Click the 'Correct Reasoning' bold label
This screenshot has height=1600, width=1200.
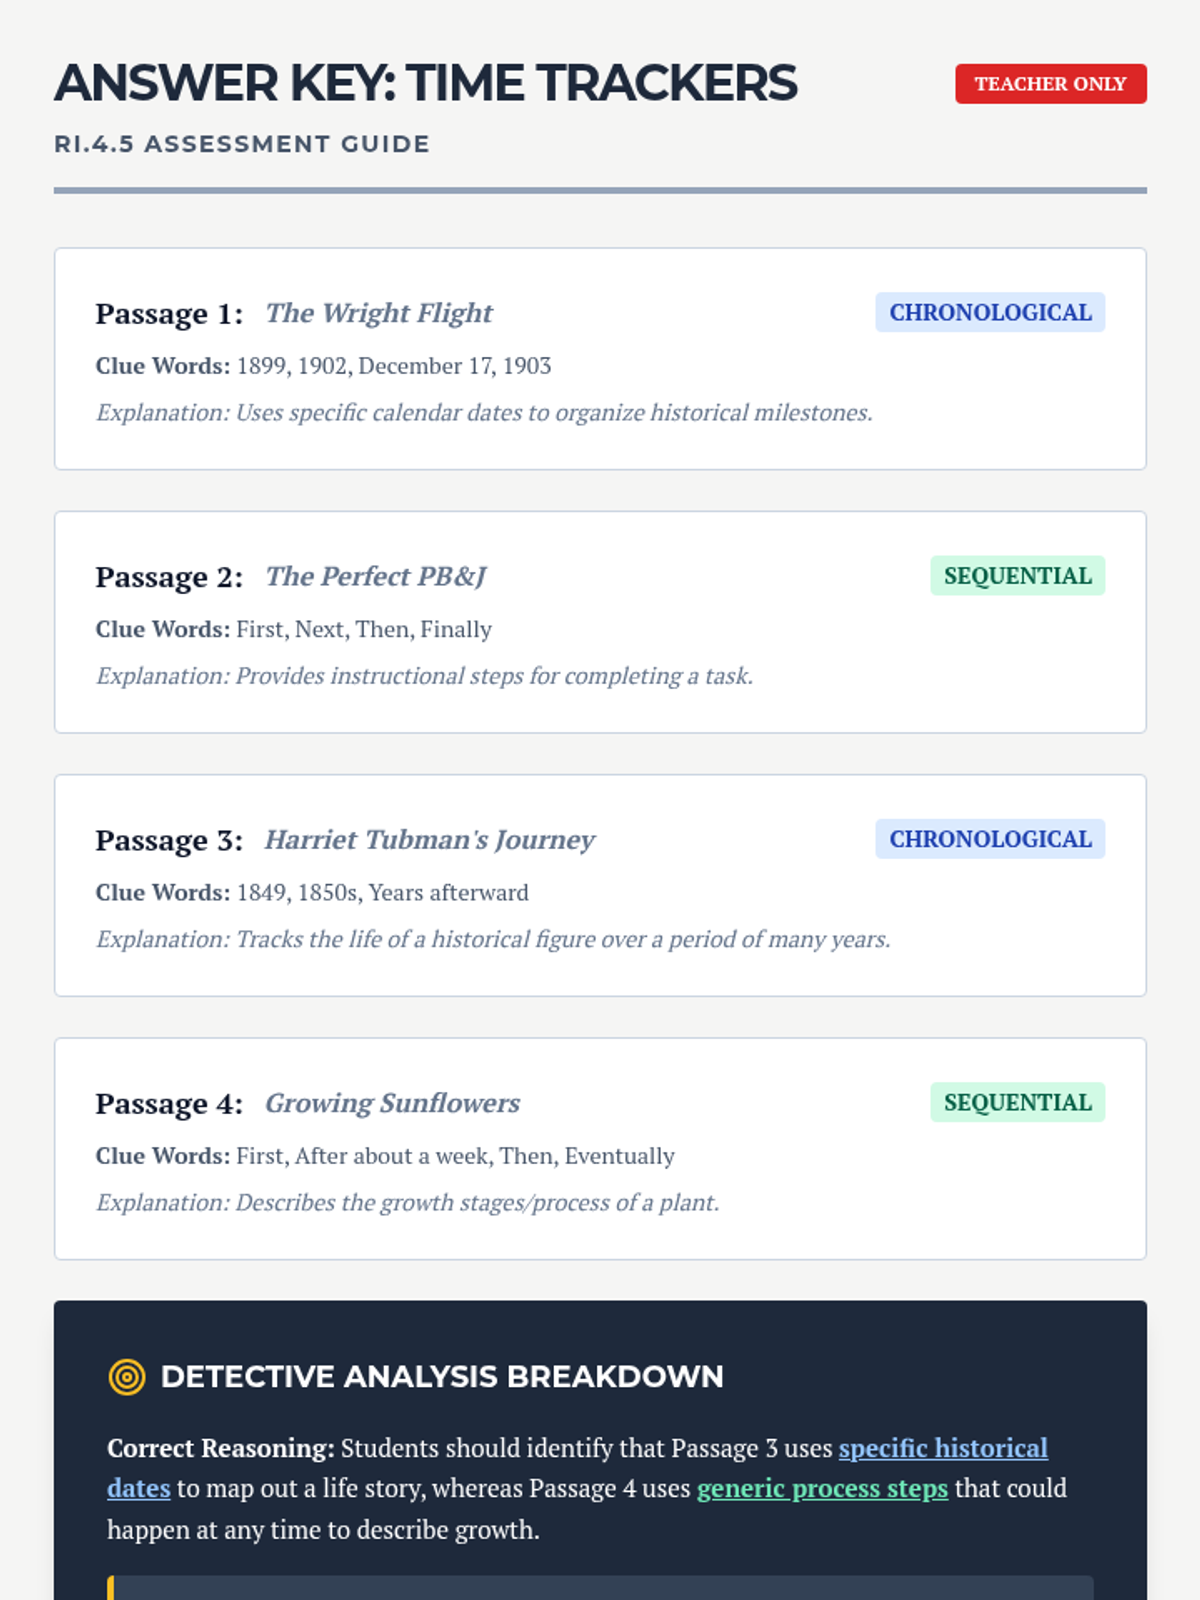point(220,1448)
